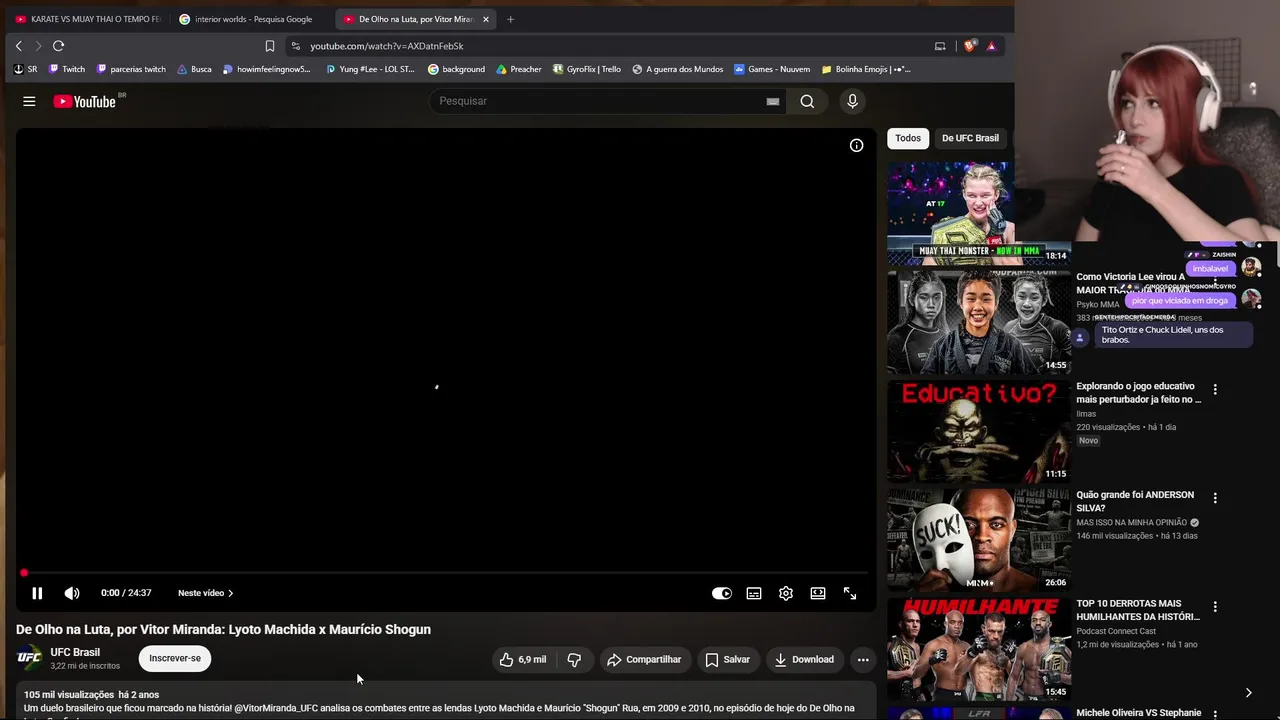
Task: Focus the 'Pesquisar' search field
Action: [598, 101]
